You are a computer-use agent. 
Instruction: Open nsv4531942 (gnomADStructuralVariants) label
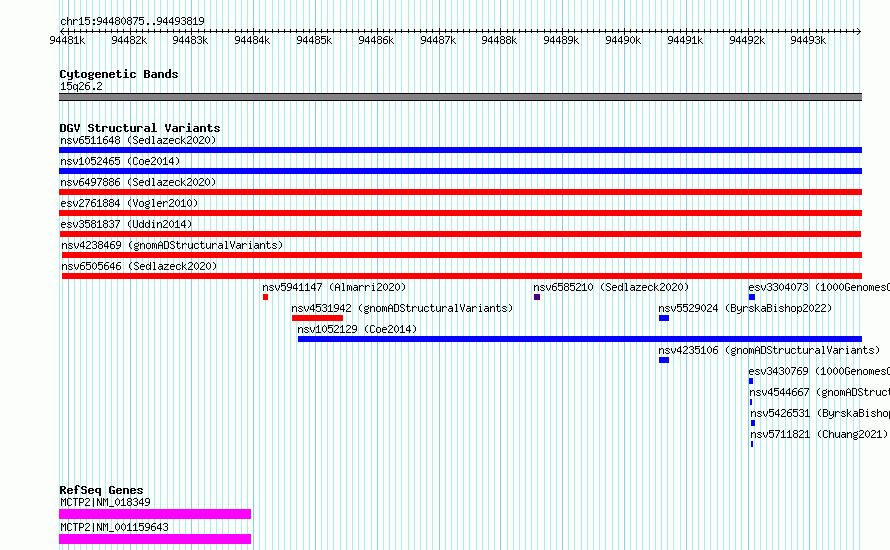402,308
